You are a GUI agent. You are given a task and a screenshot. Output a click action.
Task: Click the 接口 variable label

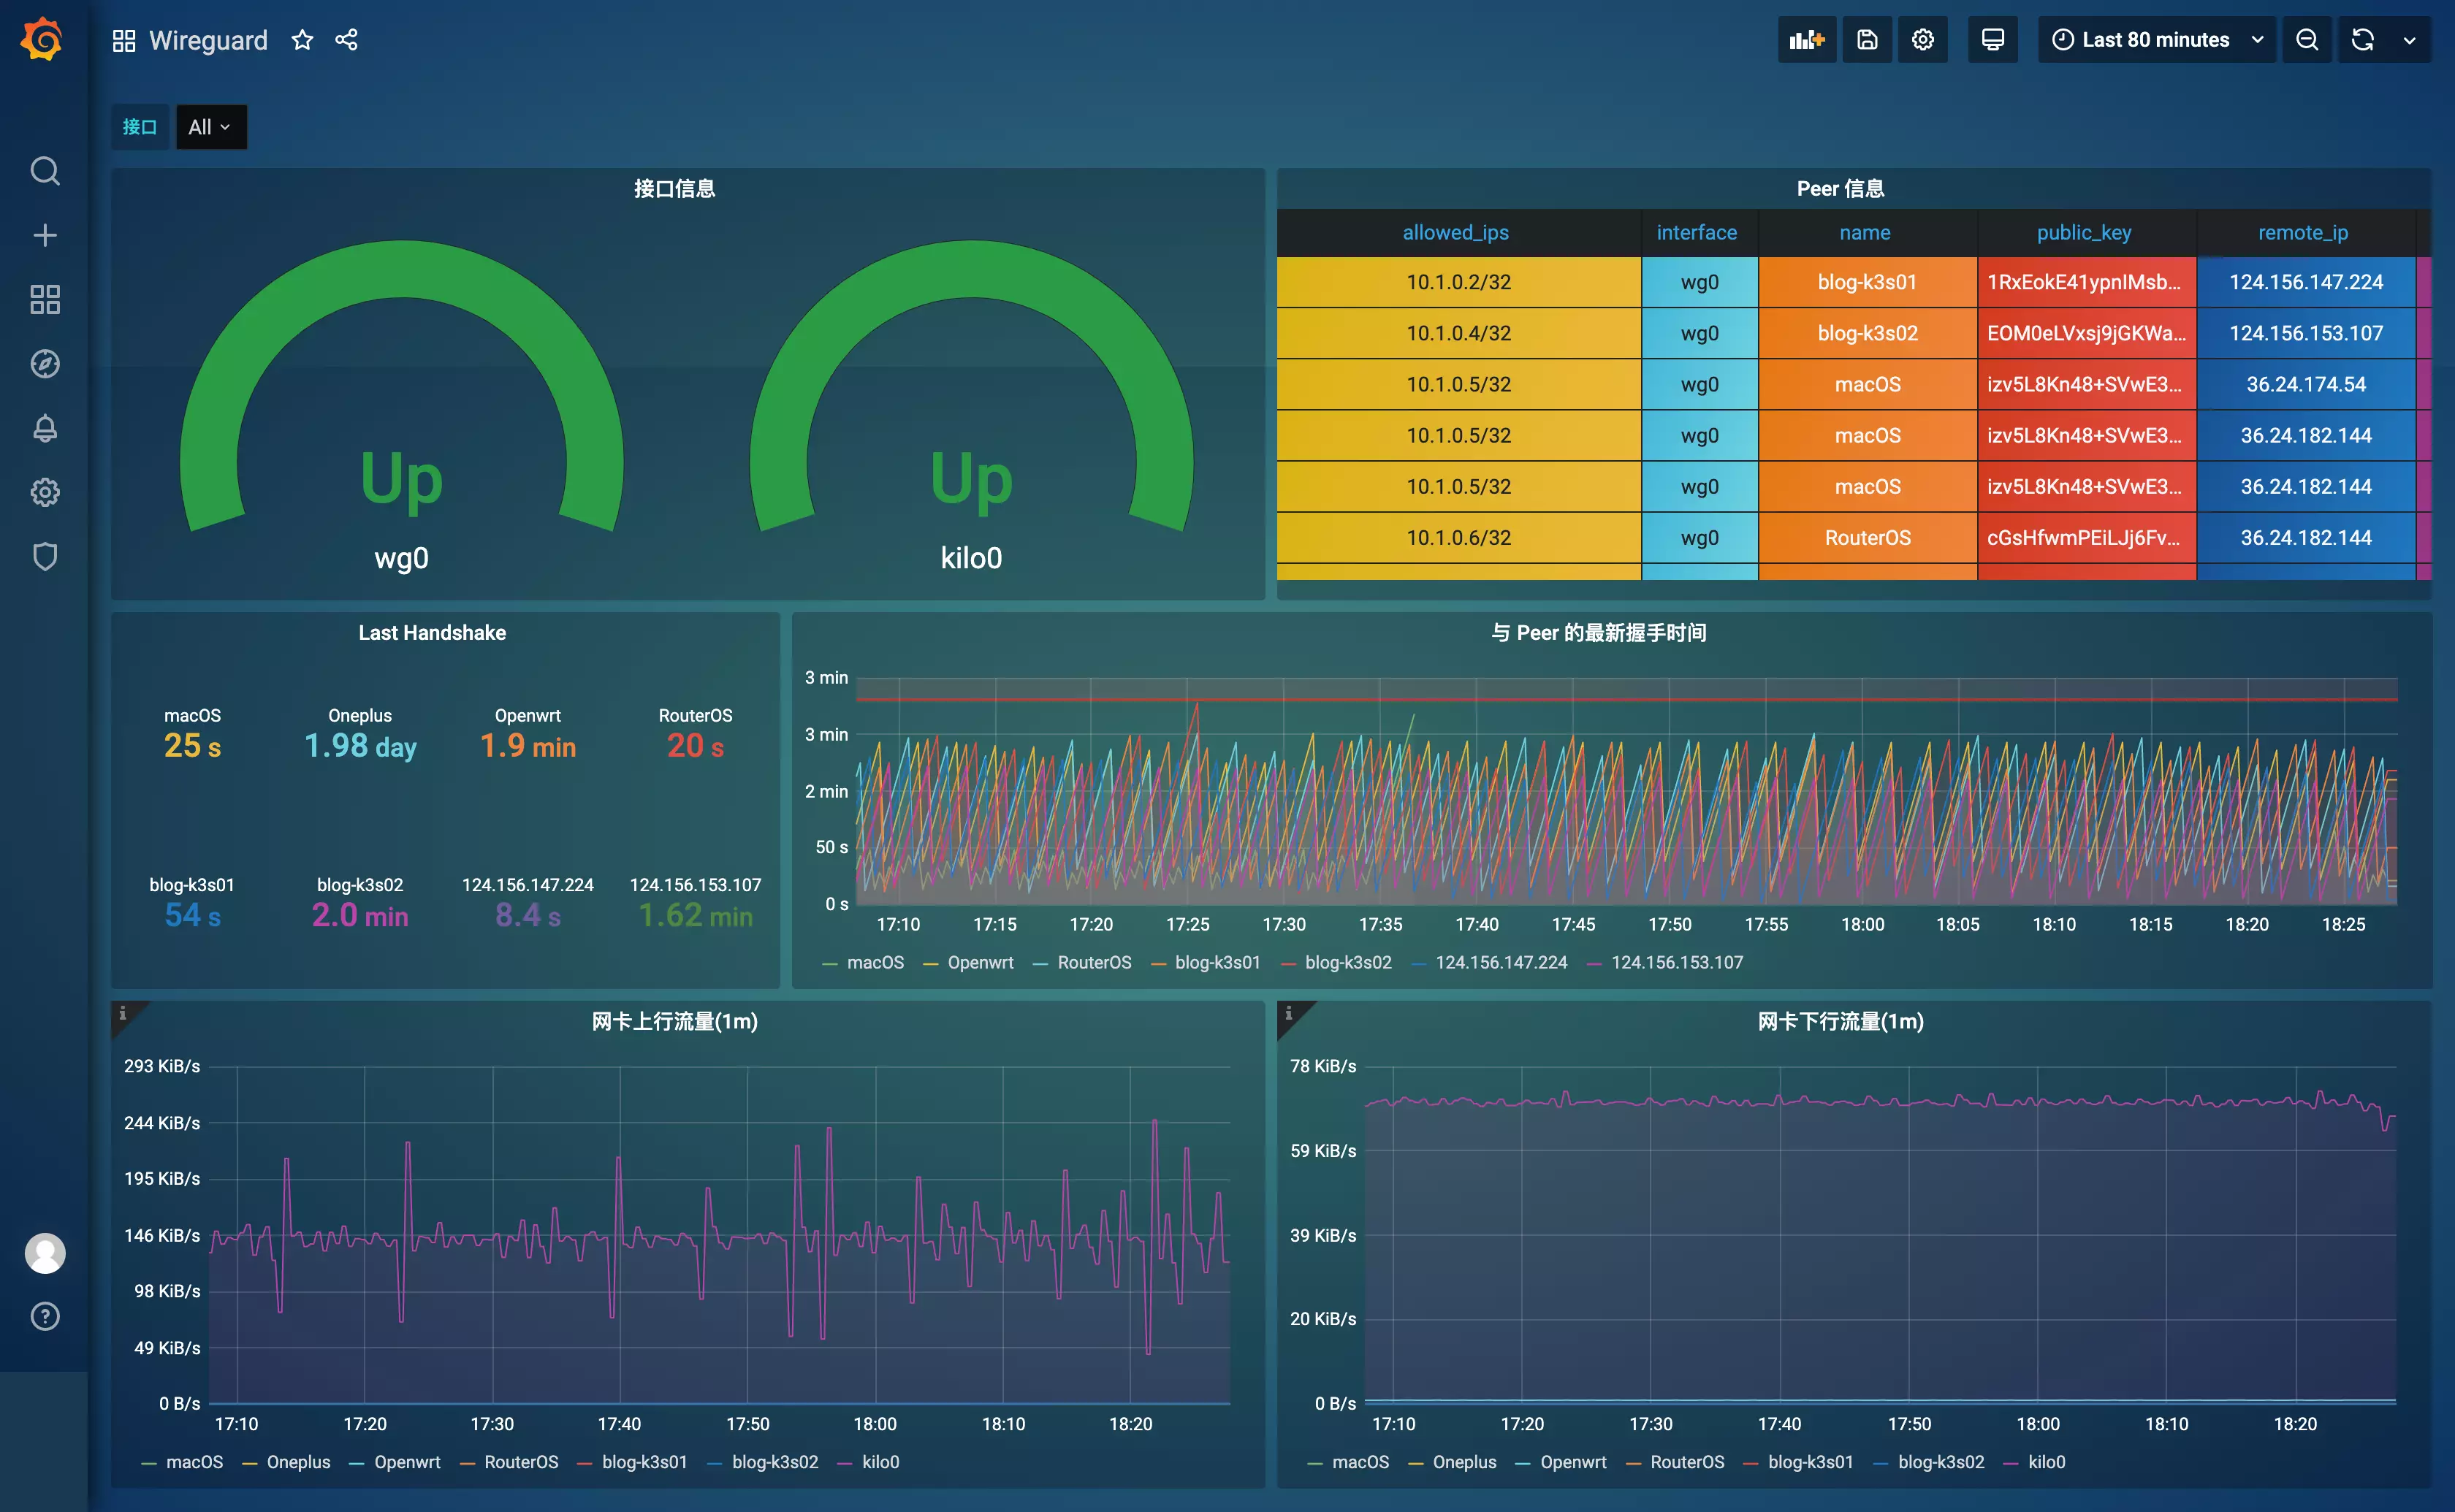pyautogui.click(x=140, y=127)
